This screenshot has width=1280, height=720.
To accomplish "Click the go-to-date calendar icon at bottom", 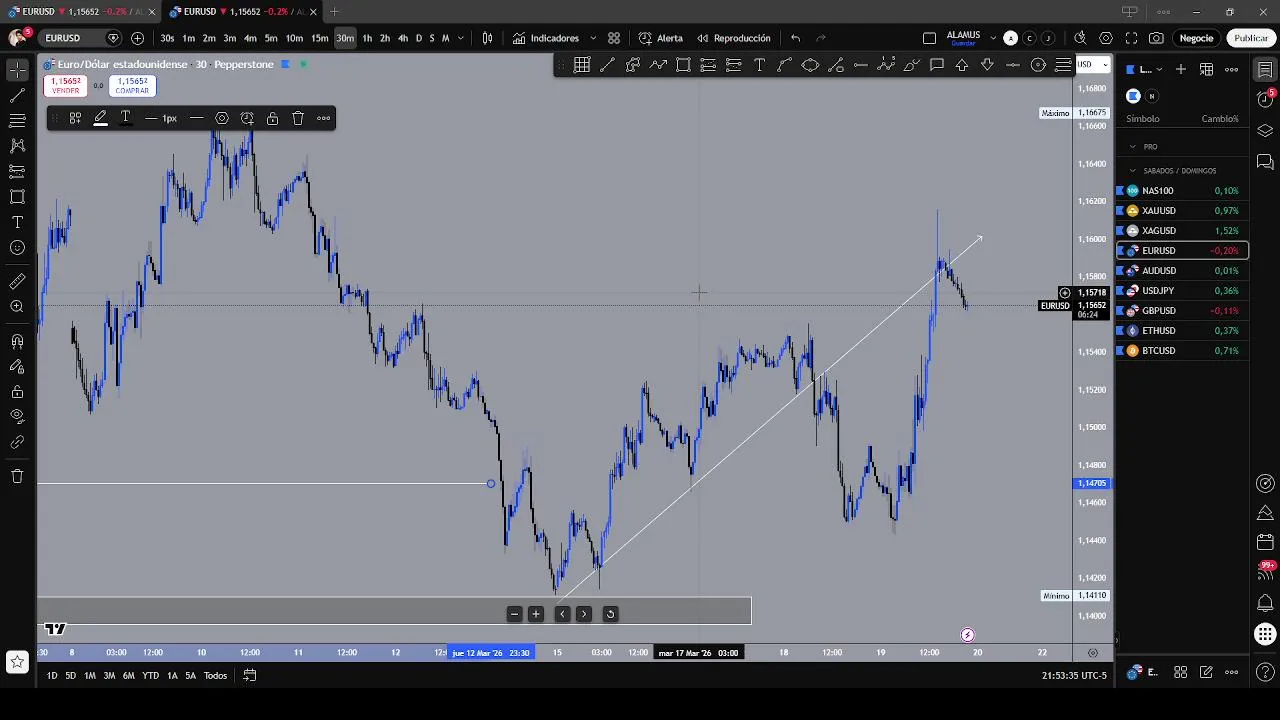I will [250, 675].
